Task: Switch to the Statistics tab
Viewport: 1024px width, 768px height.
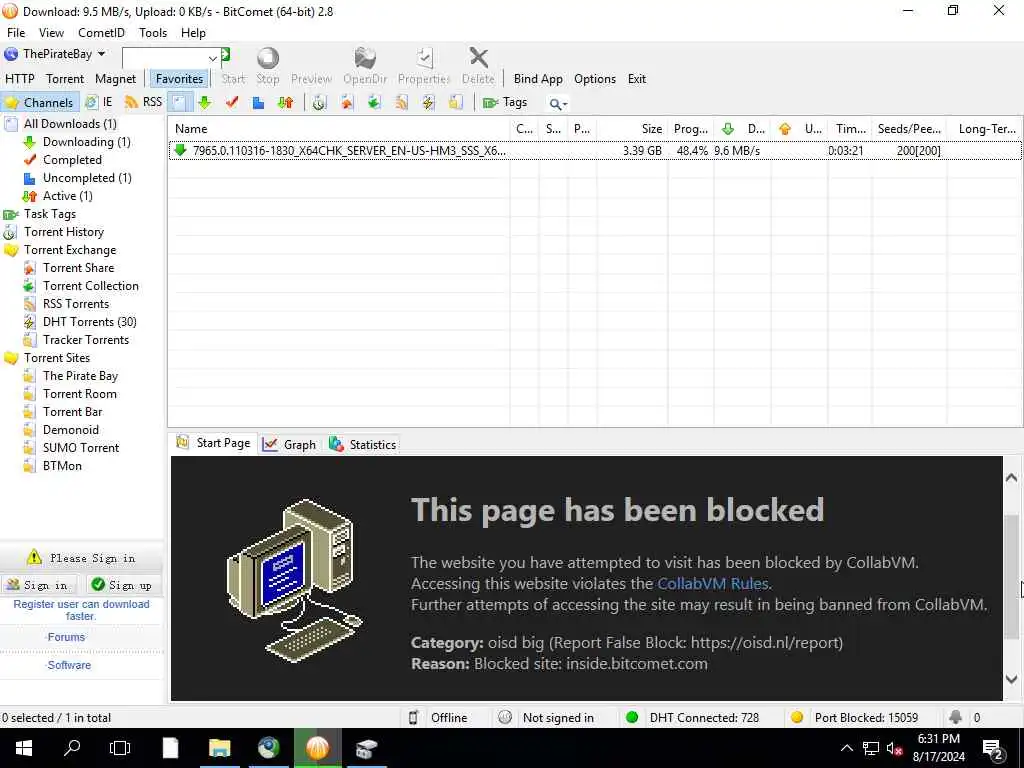Action: [x=362, y=445]
